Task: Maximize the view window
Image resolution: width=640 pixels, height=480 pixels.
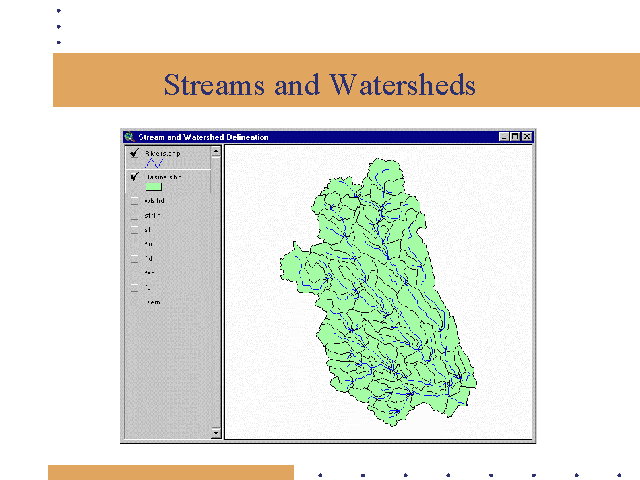Action: [516, 137]
